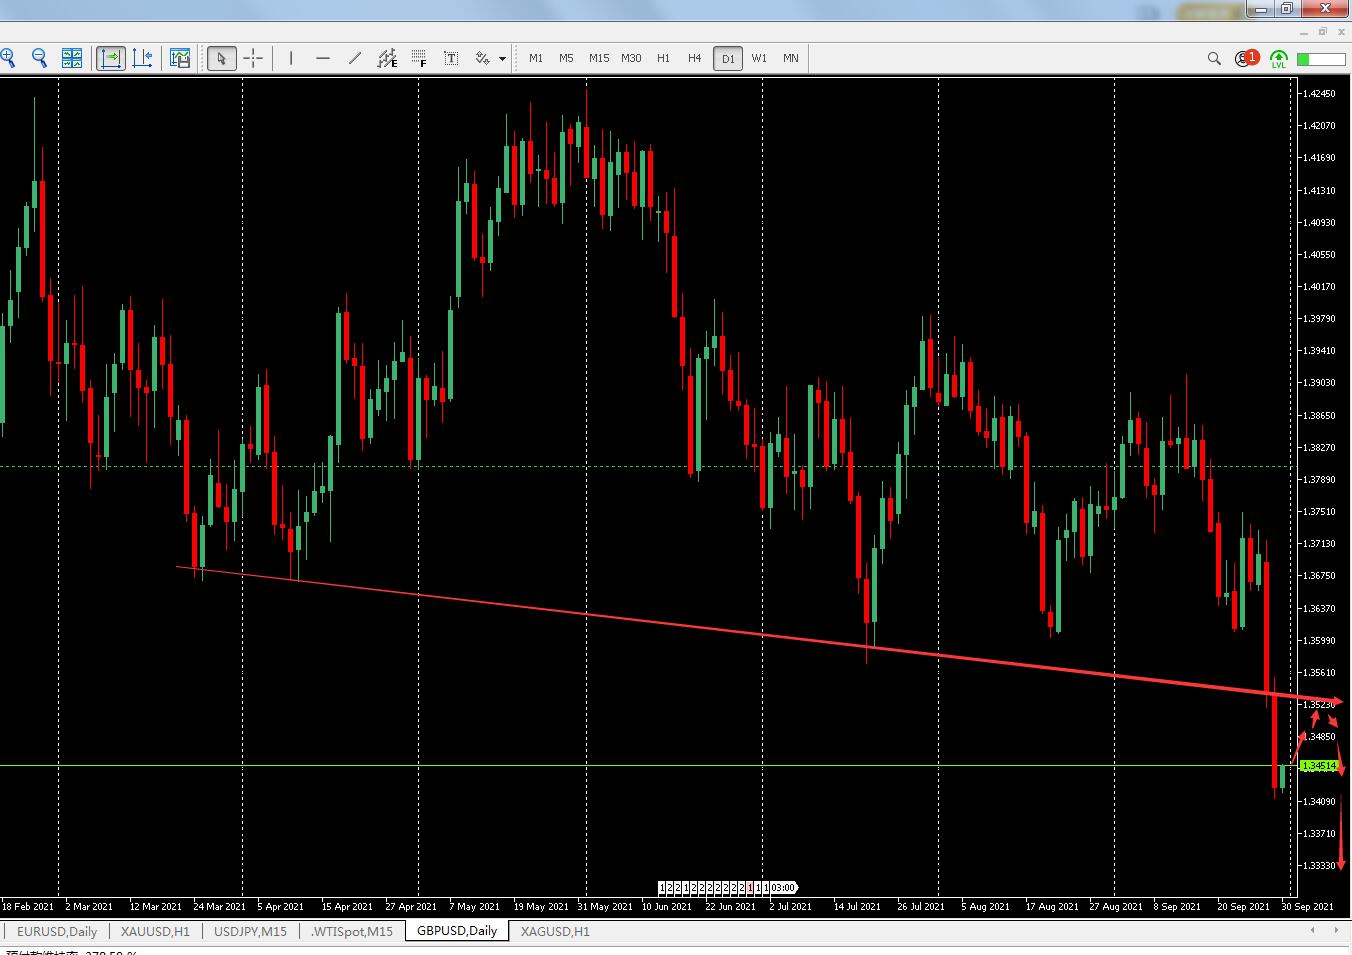Select the GBPUSD,Daily chart tab
The image size is (1352, 955).
tap(457, 931)
